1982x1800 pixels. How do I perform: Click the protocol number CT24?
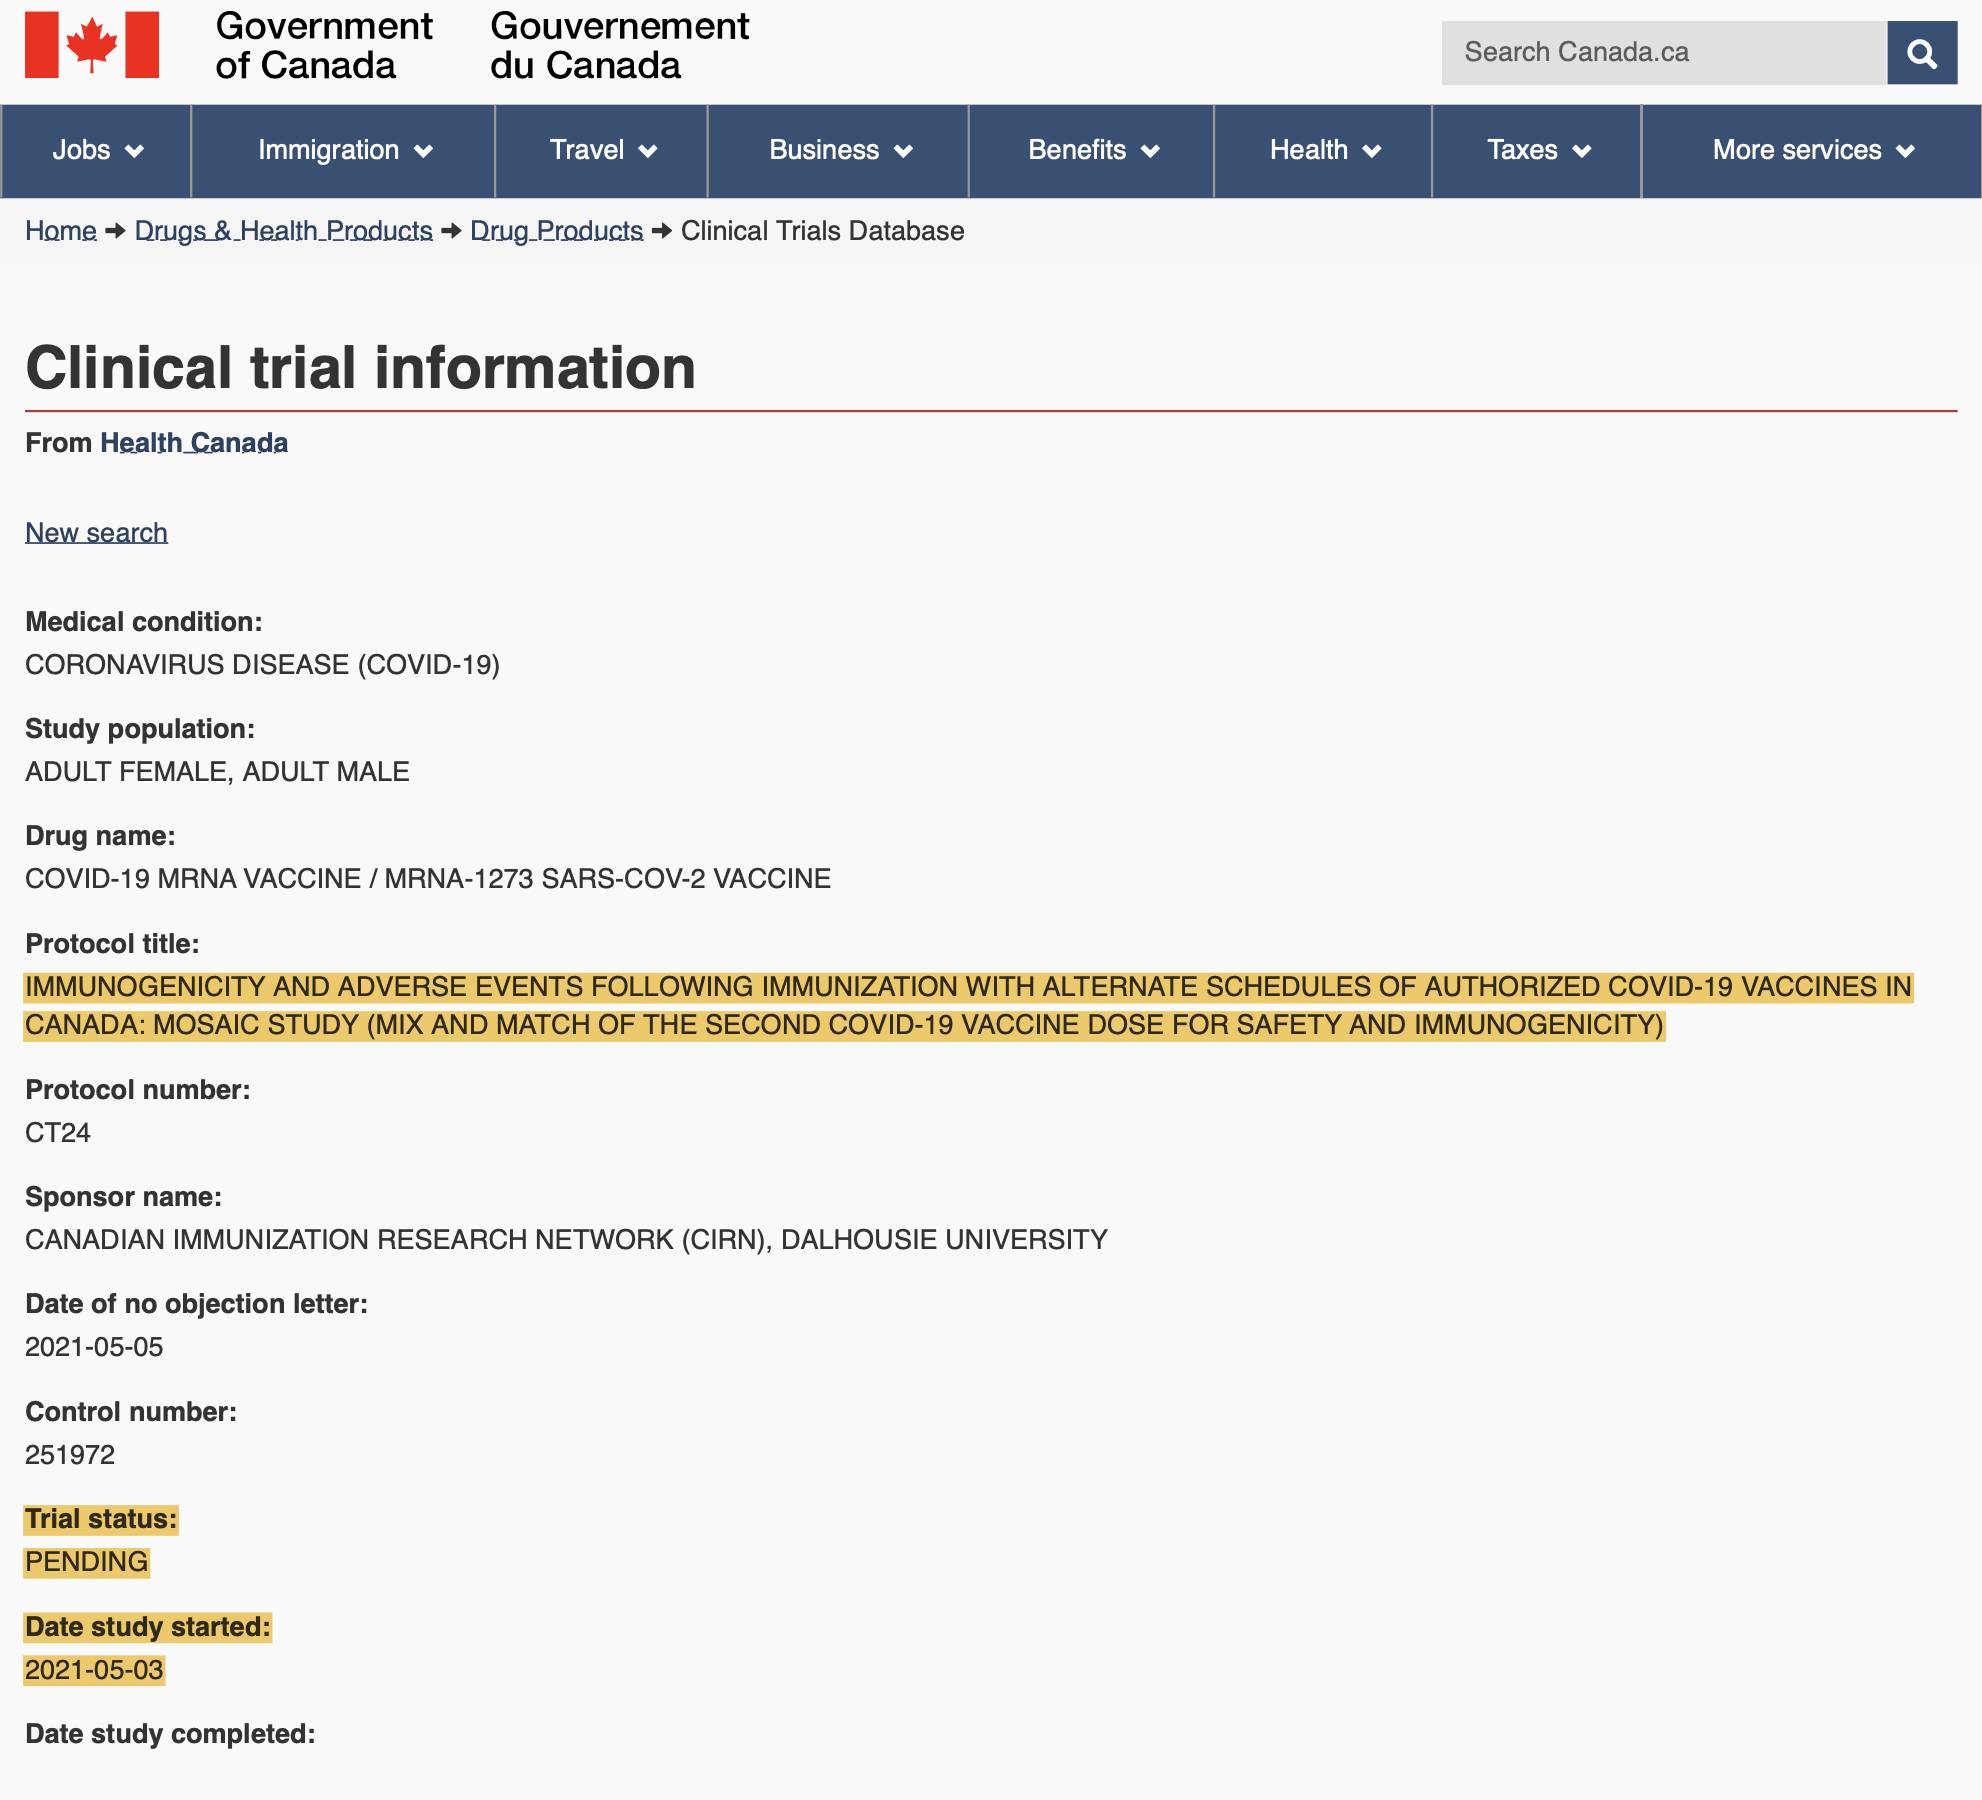[x=58, y=1133]
